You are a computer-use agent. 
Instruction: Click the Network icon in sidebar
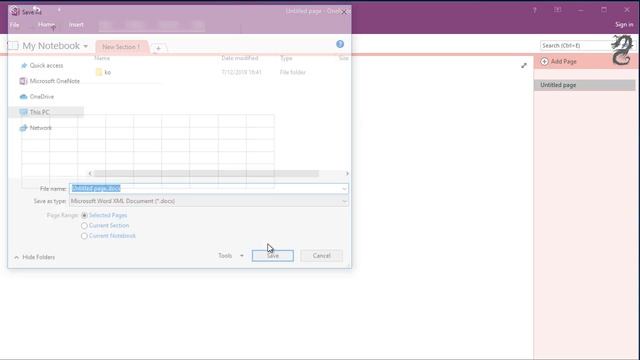pyautogui.click(x=23, y=128)
